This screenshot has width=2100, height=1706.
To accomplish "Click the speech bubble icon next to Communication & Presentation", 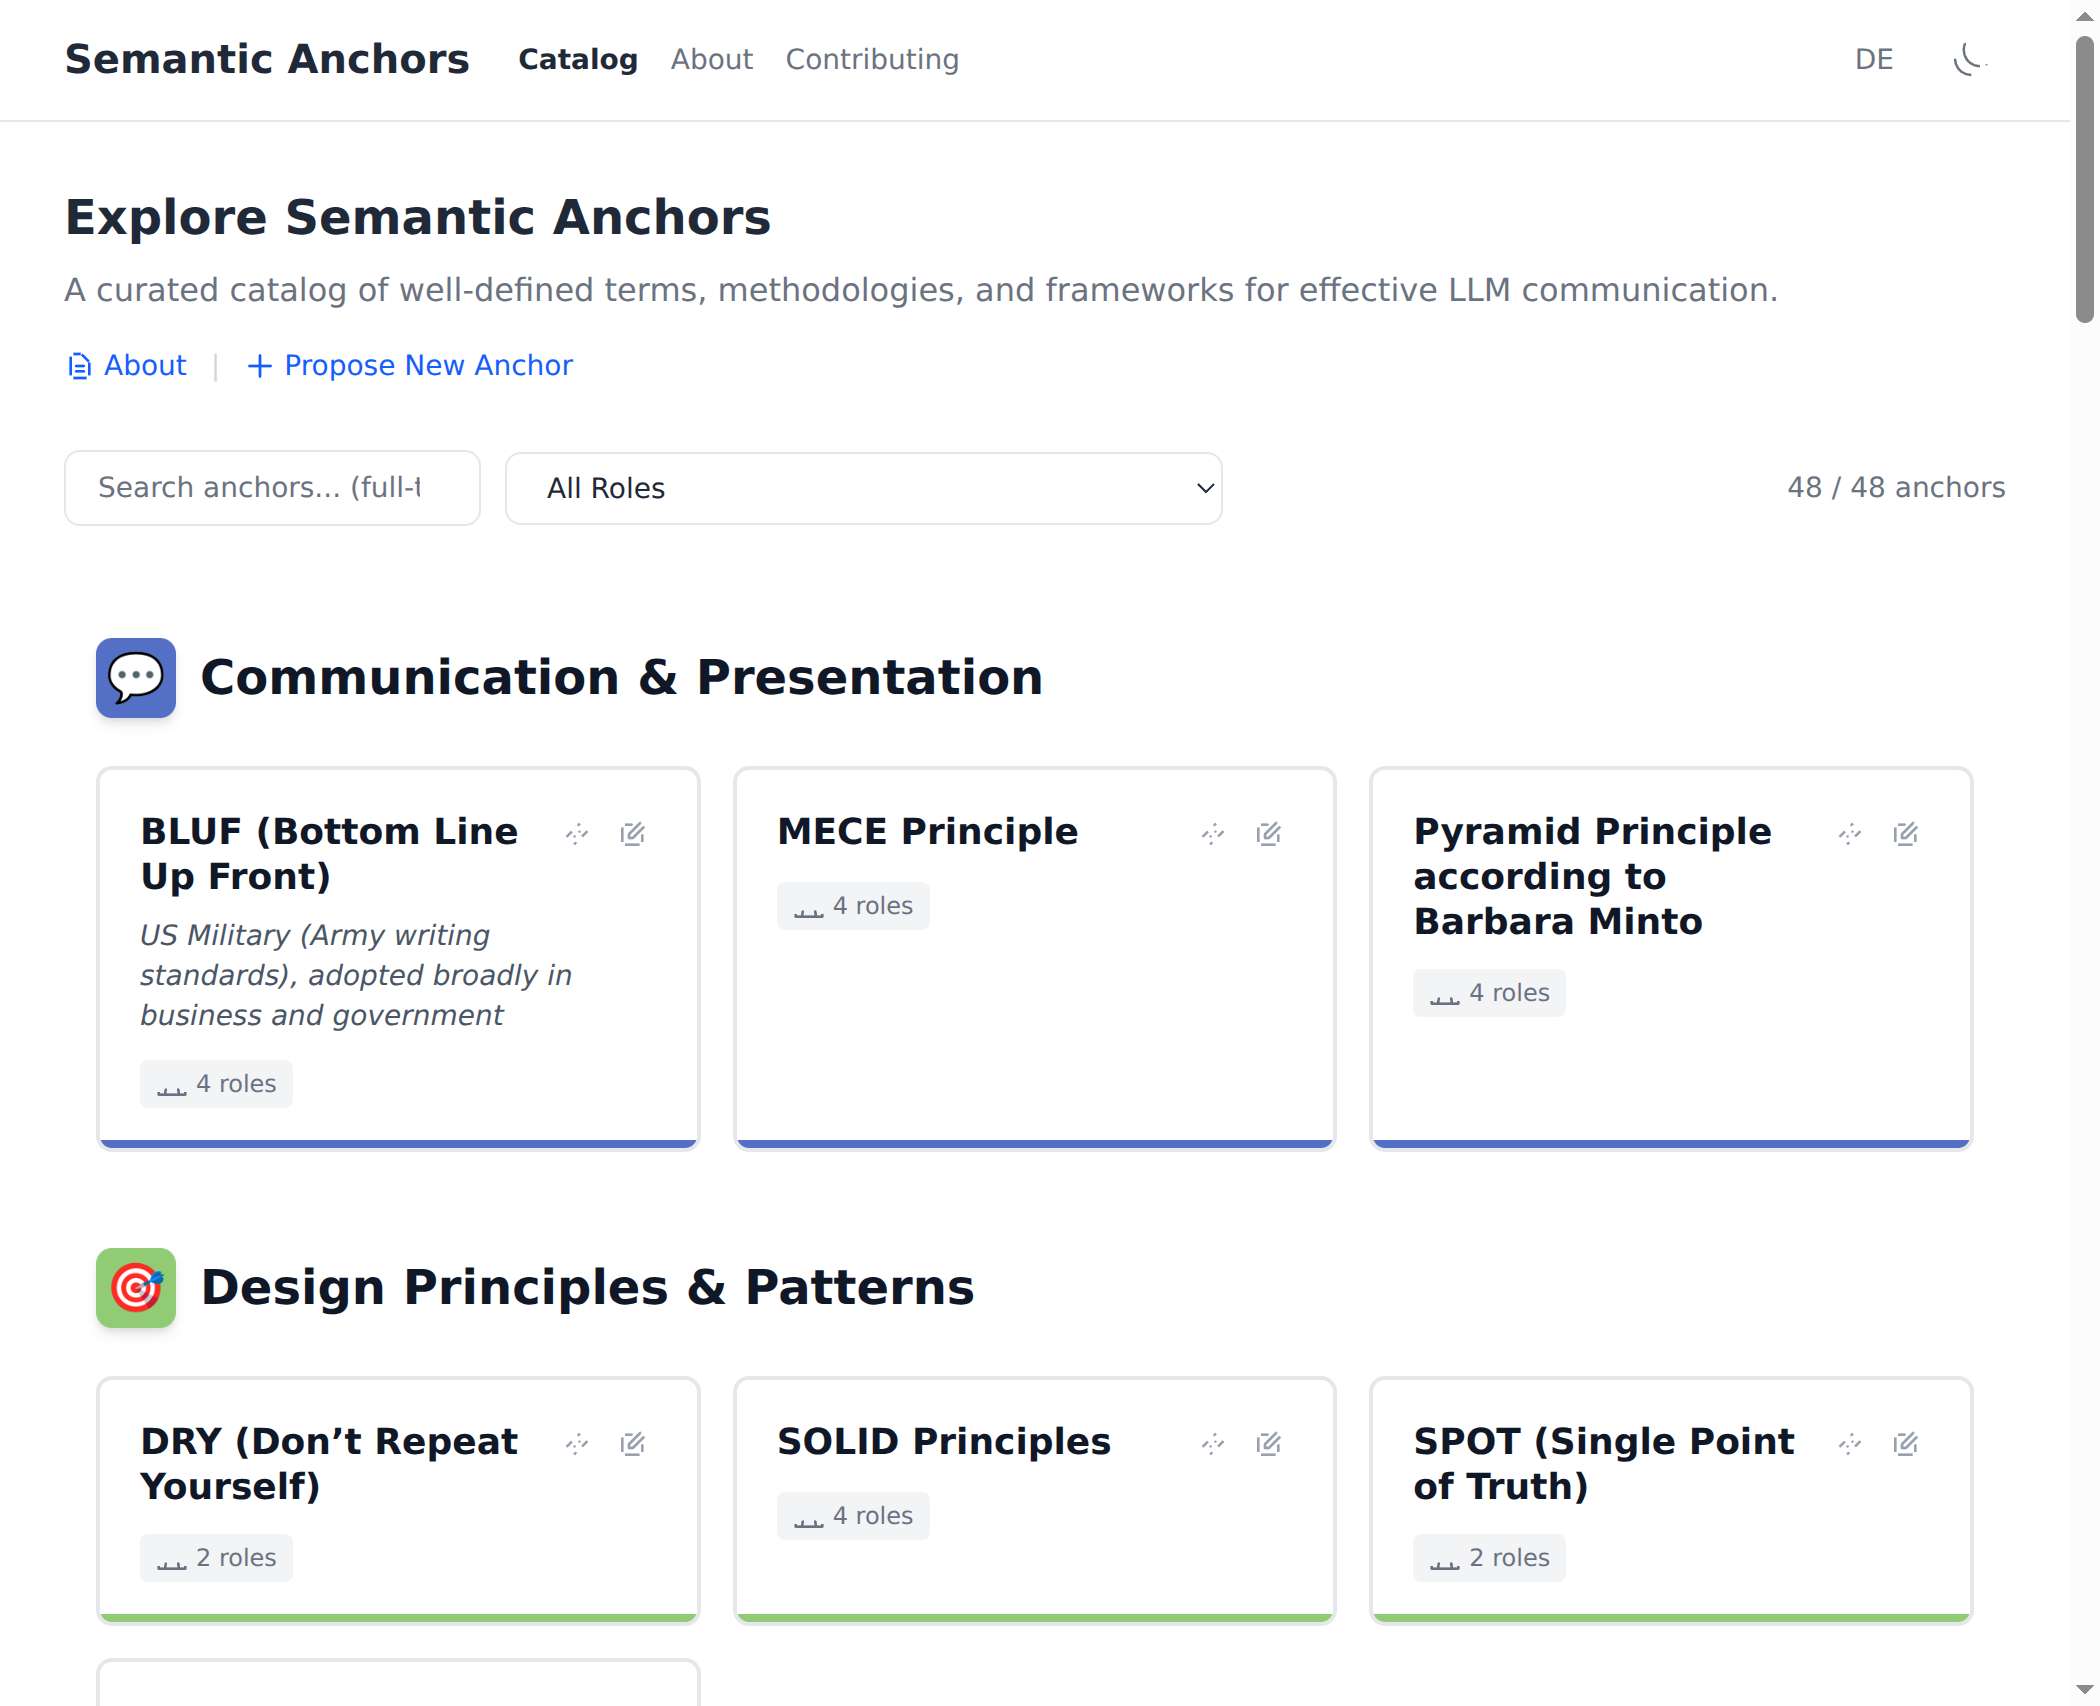I will (135, 677).
